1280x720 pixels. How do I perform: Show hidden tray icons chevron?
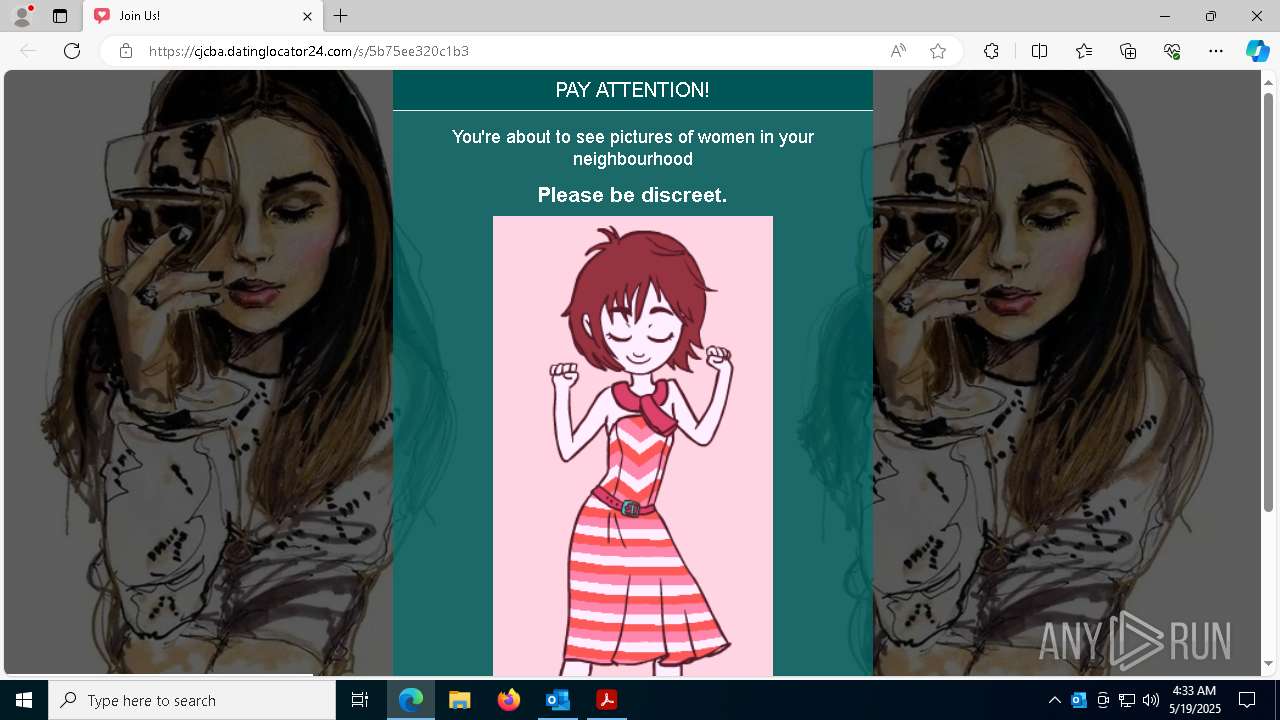[1054, 700]
